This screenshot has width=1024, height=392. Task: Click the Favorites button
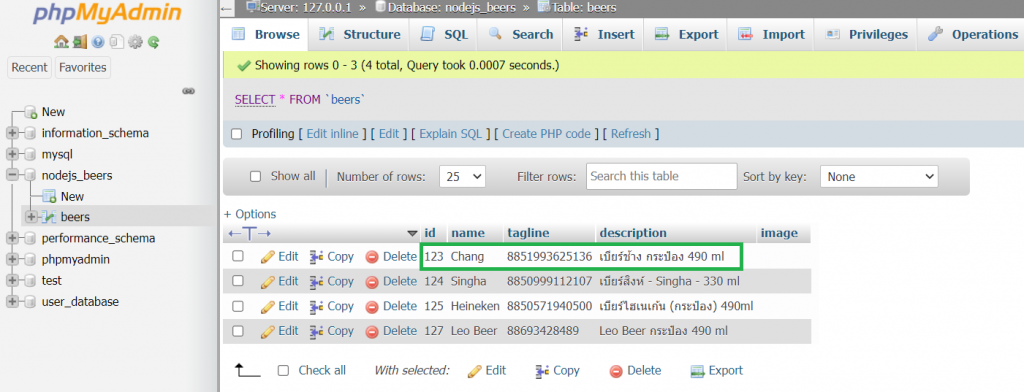83,67
